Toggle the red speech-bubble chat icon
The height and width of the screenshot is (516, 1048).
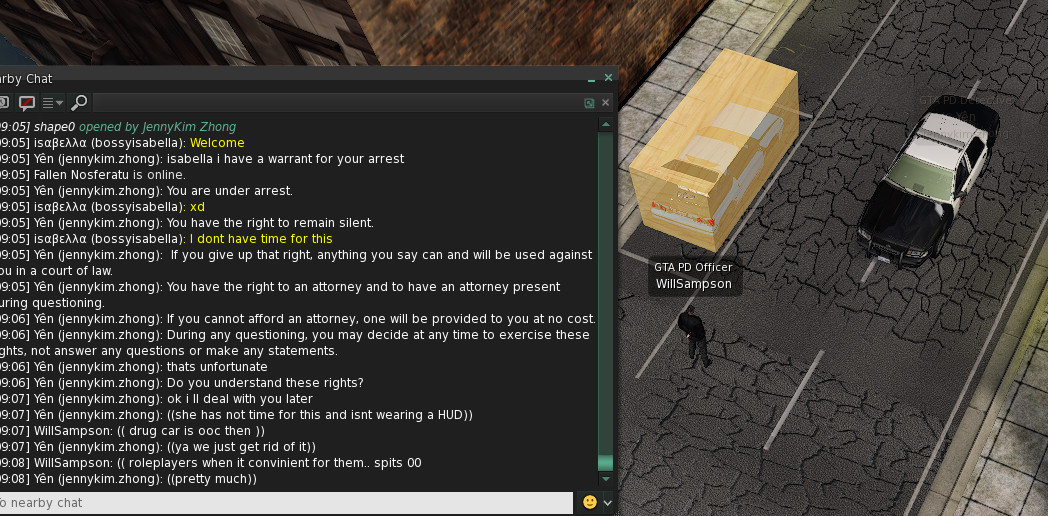coord(27,103)
